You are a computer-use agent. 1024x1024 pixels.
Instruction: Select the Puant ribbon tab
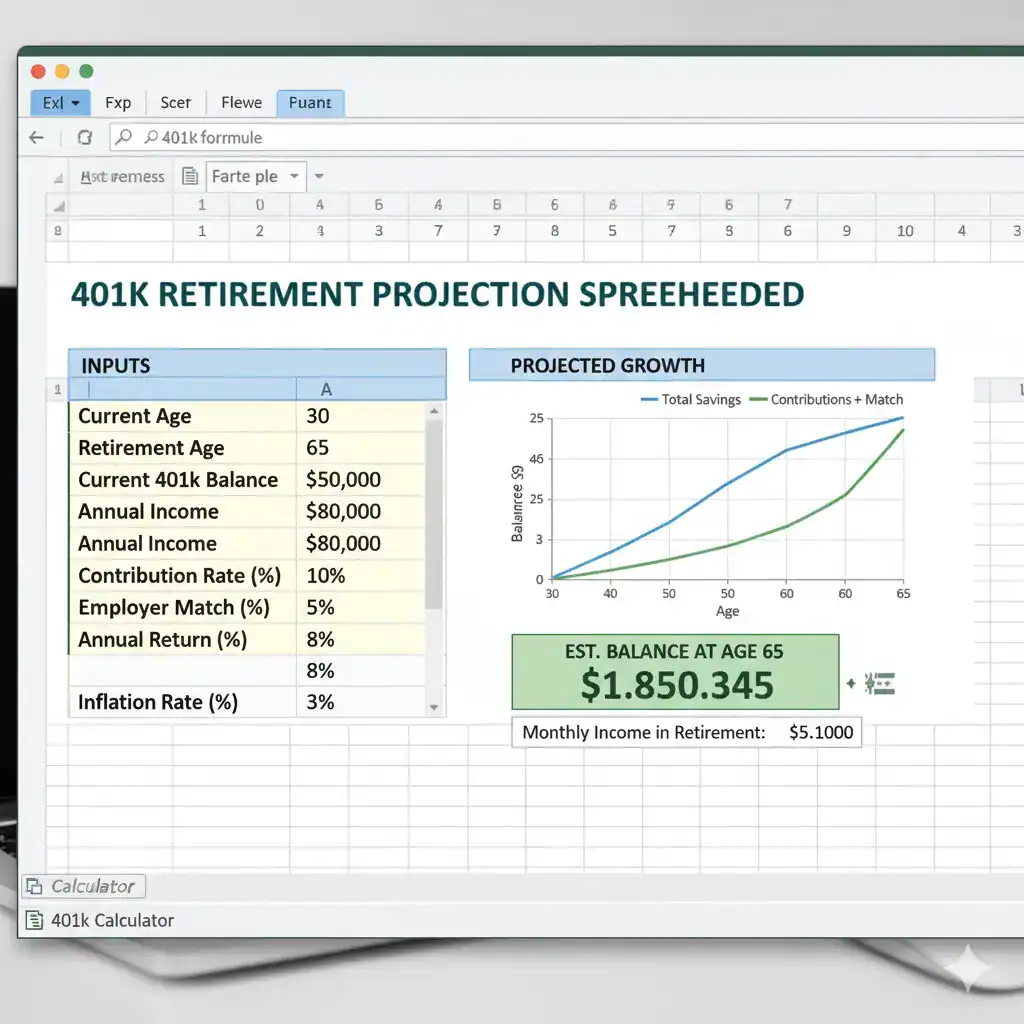309,102
